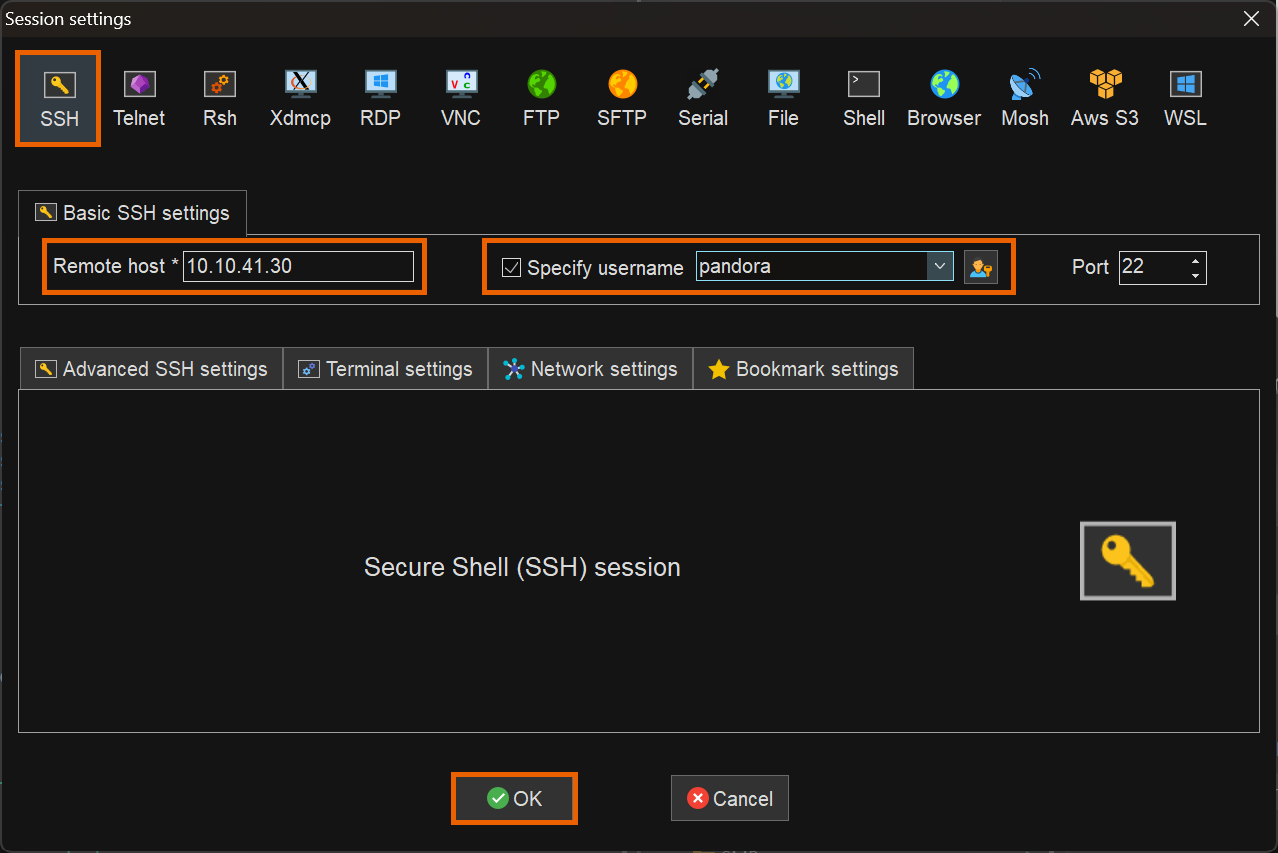Uncheck the Specify username checkbox

point(511,268)
